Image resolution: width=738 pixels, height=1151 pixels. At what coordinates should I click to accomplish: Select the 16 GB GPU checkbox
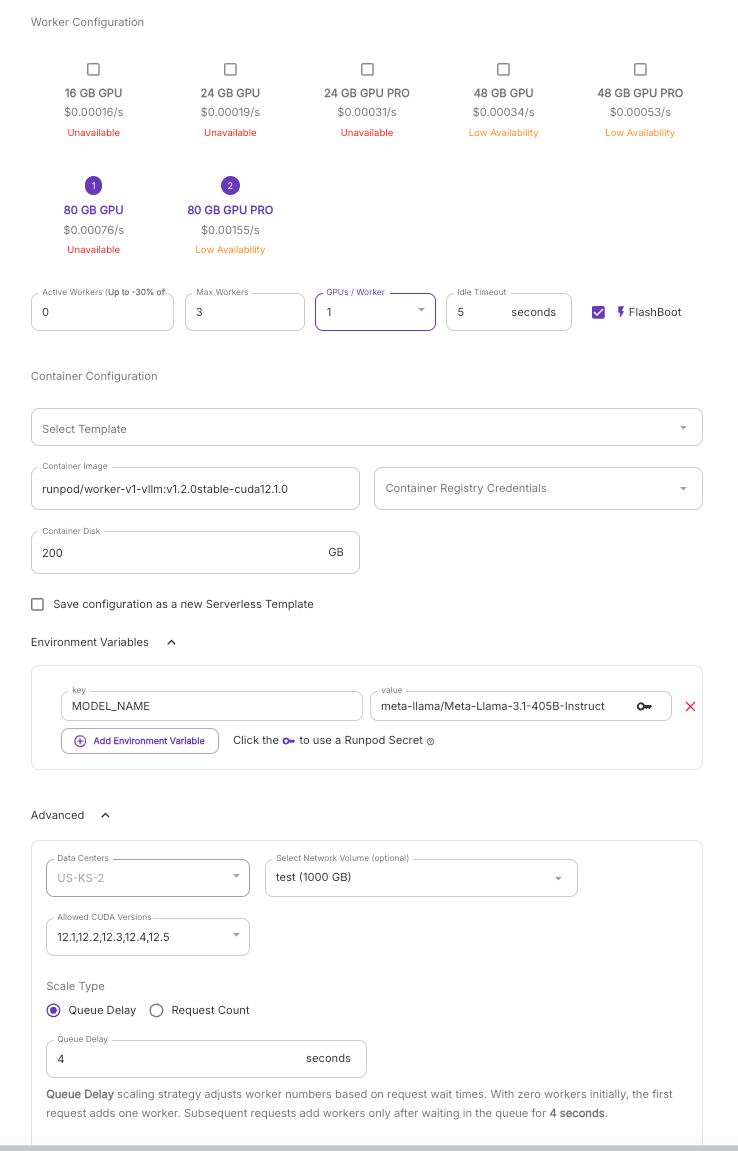coord(94,69)
